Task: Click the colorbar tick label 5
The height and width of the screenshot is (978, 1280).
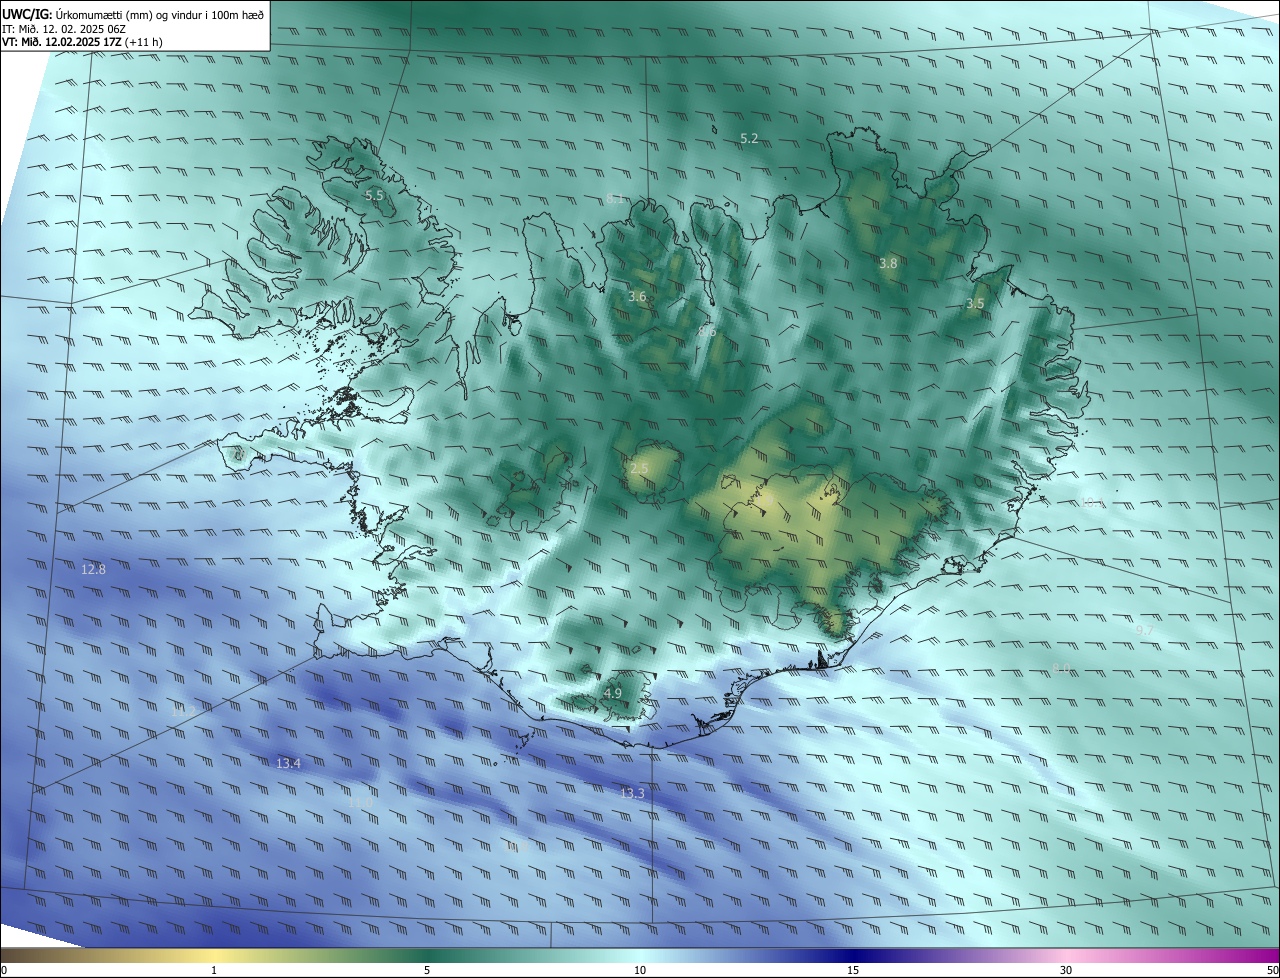Action: pyautogui.click(x=427, y=970)
